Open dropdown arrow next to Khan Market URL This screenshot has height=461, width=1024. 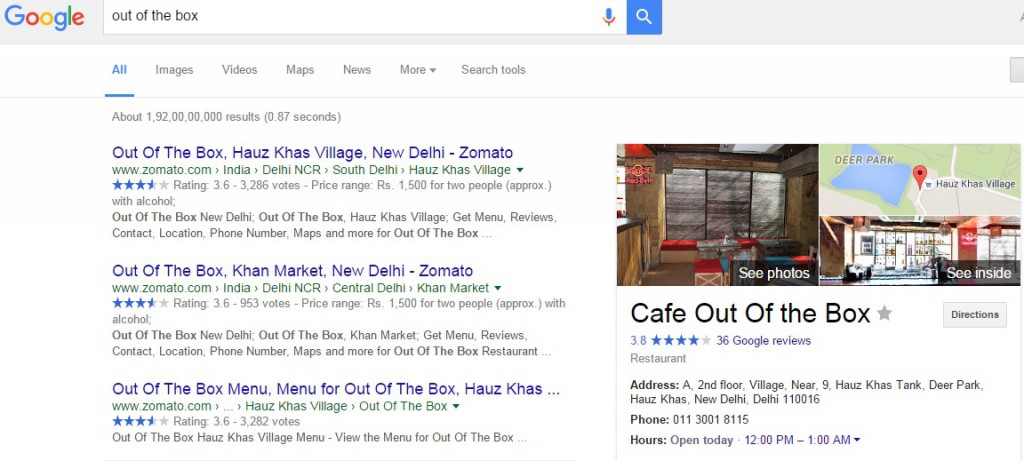[x=498, y=288]
